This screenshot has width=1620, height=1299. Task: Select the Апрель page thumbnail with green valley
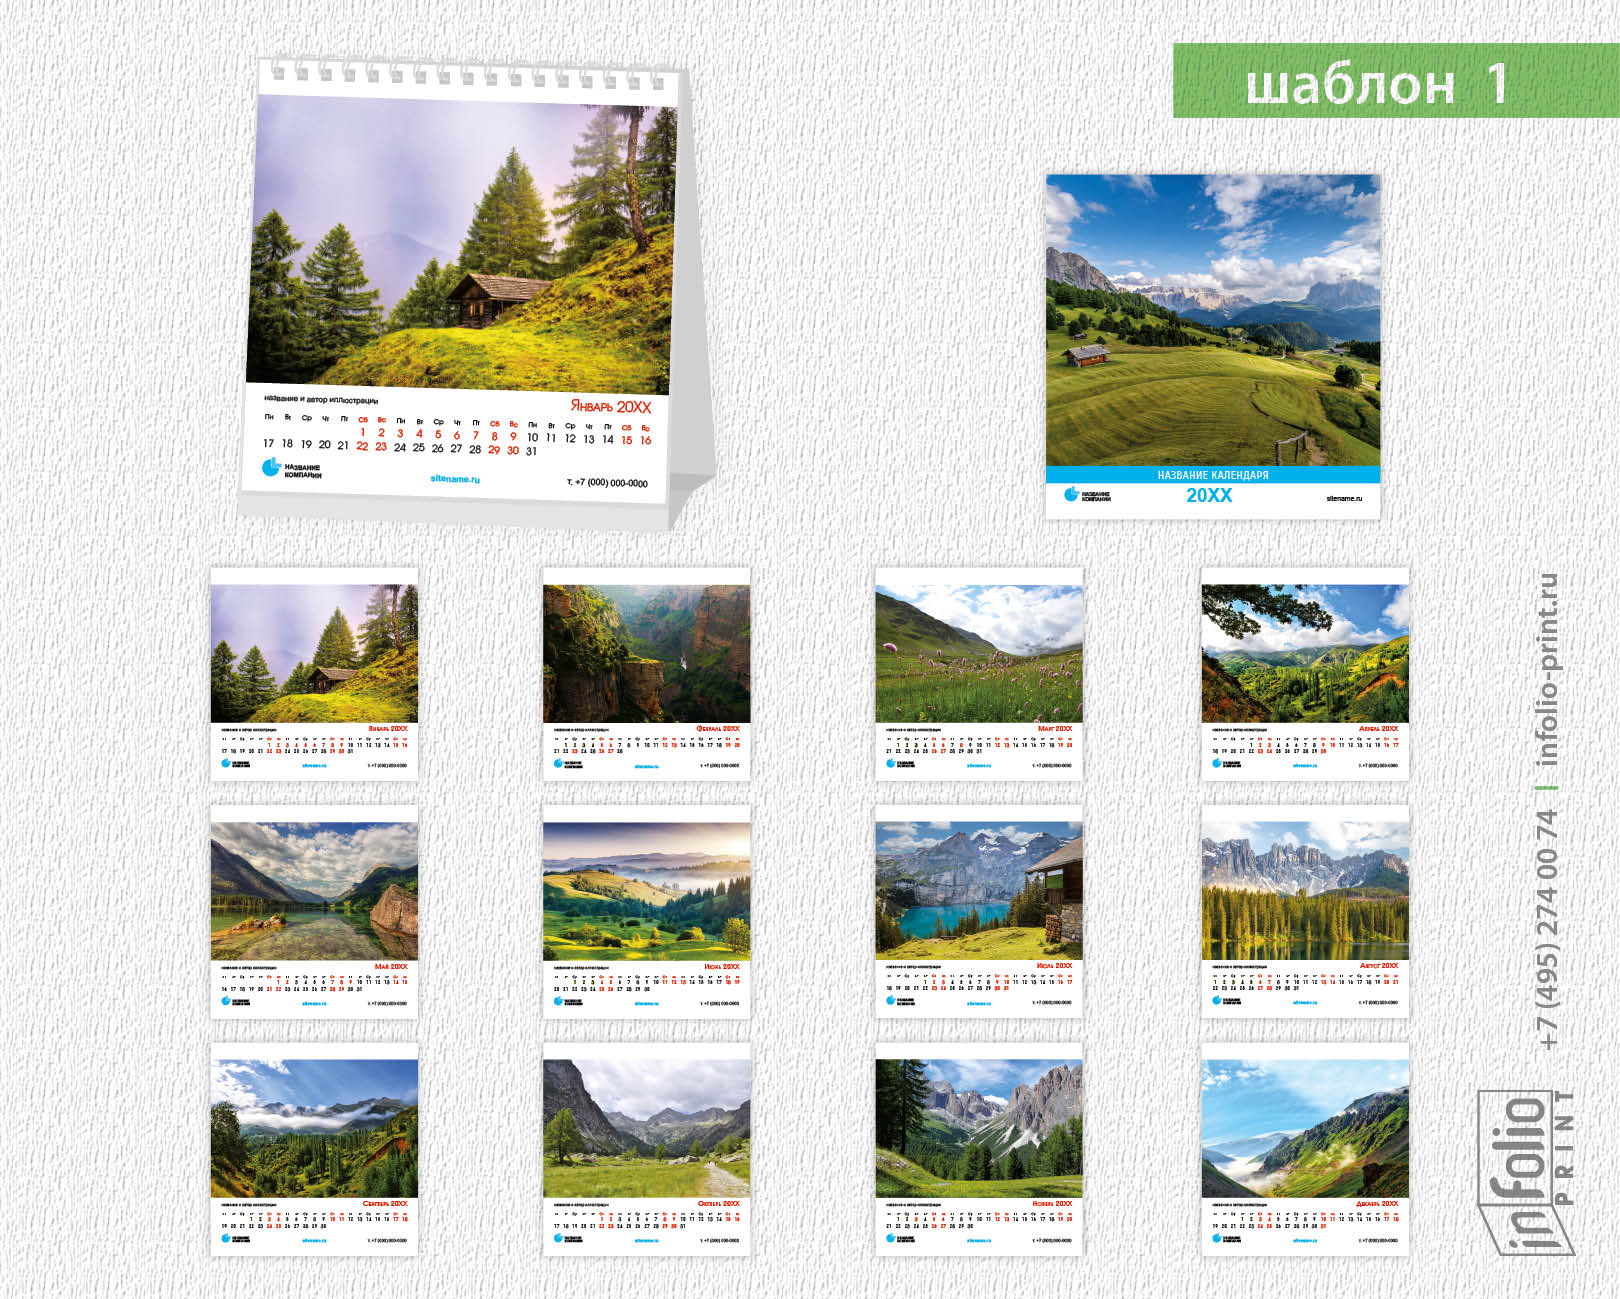1305,674
